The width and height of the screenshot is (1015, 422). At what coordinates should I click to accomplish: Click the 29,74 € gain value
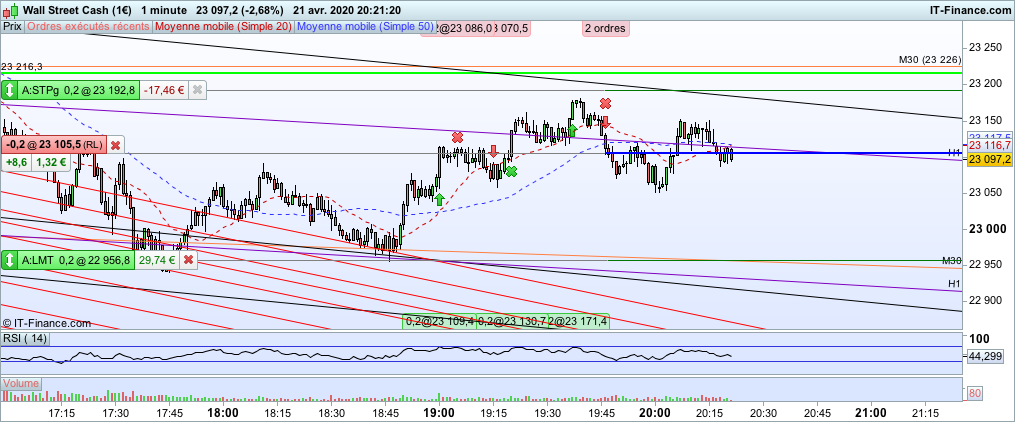[157, 260]
